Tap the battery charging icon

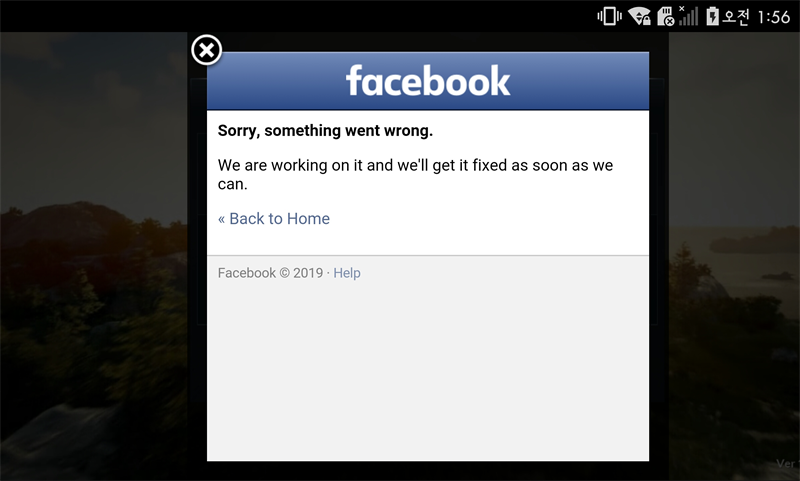[x=712, y=16]
